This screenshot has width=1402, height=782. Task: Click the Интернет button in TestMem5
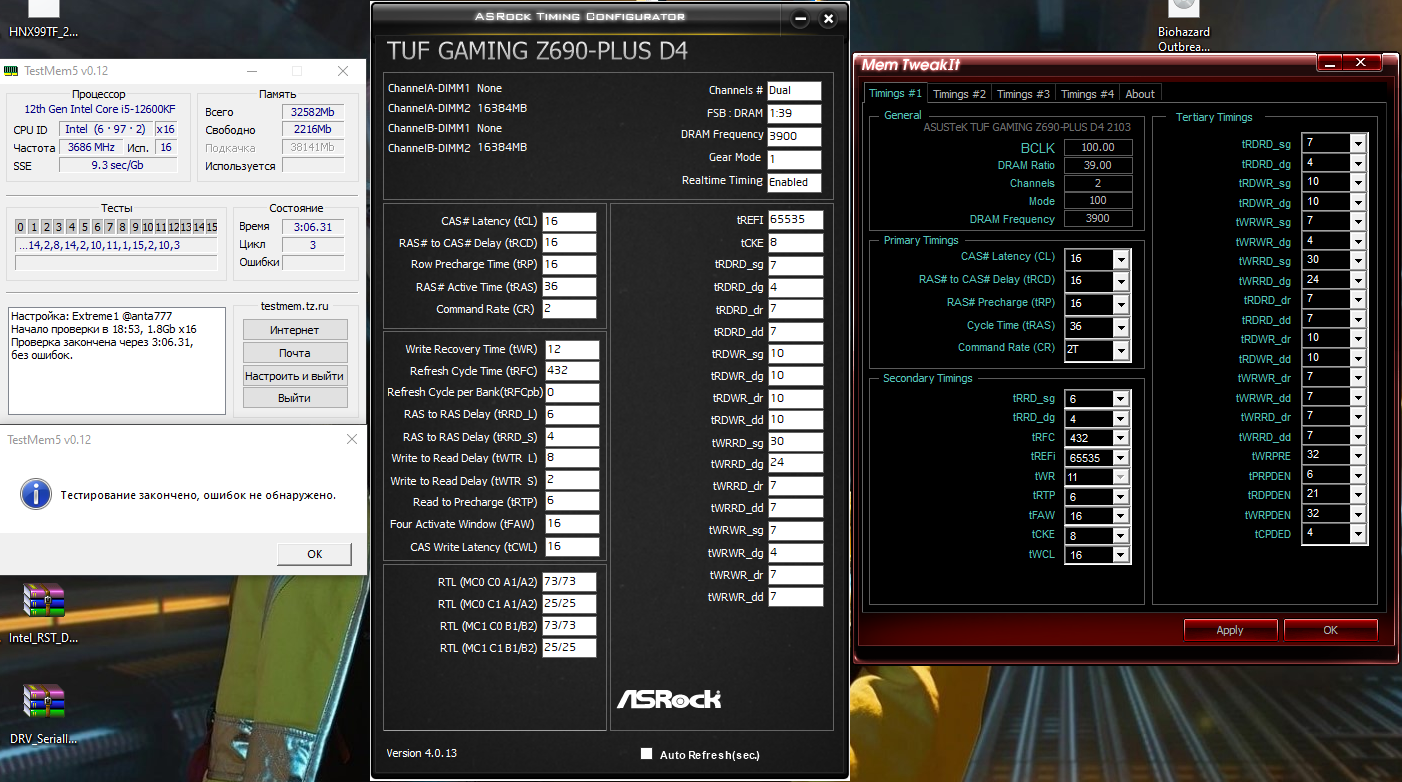pyautogui.click(x=294, y=330)
